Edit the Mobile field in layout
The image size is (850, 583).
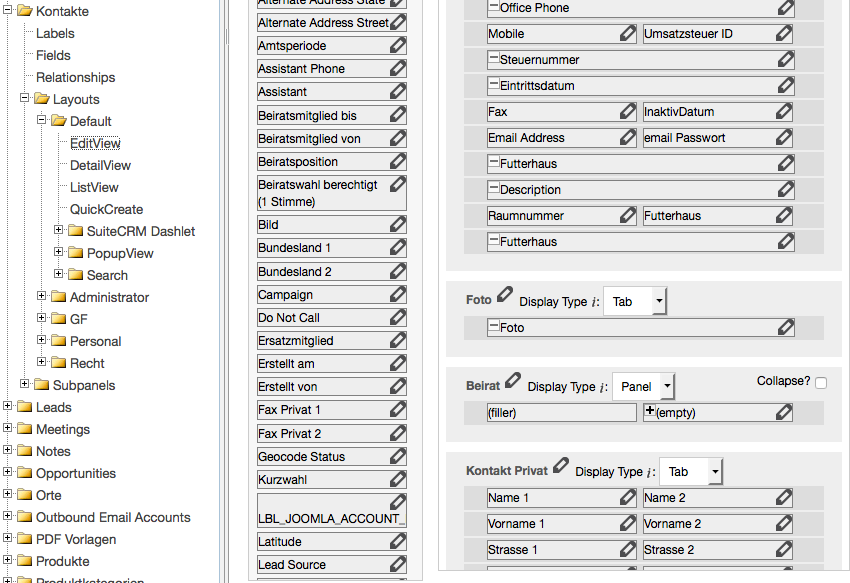pos(627,34)
